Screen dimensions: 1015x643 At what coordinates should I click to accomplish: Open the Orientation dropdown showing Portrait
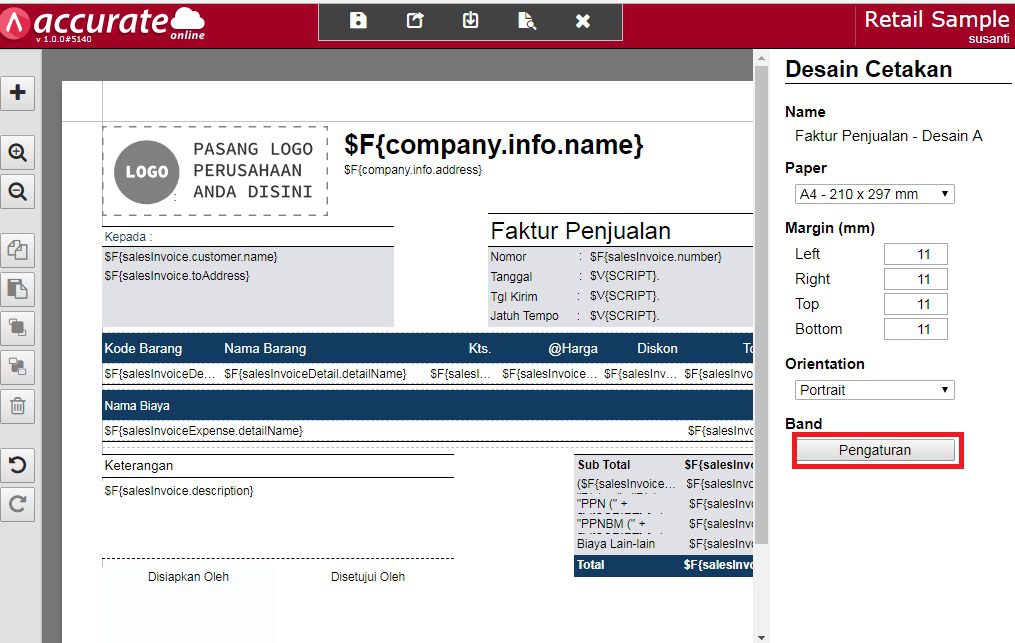click(872, 390)
